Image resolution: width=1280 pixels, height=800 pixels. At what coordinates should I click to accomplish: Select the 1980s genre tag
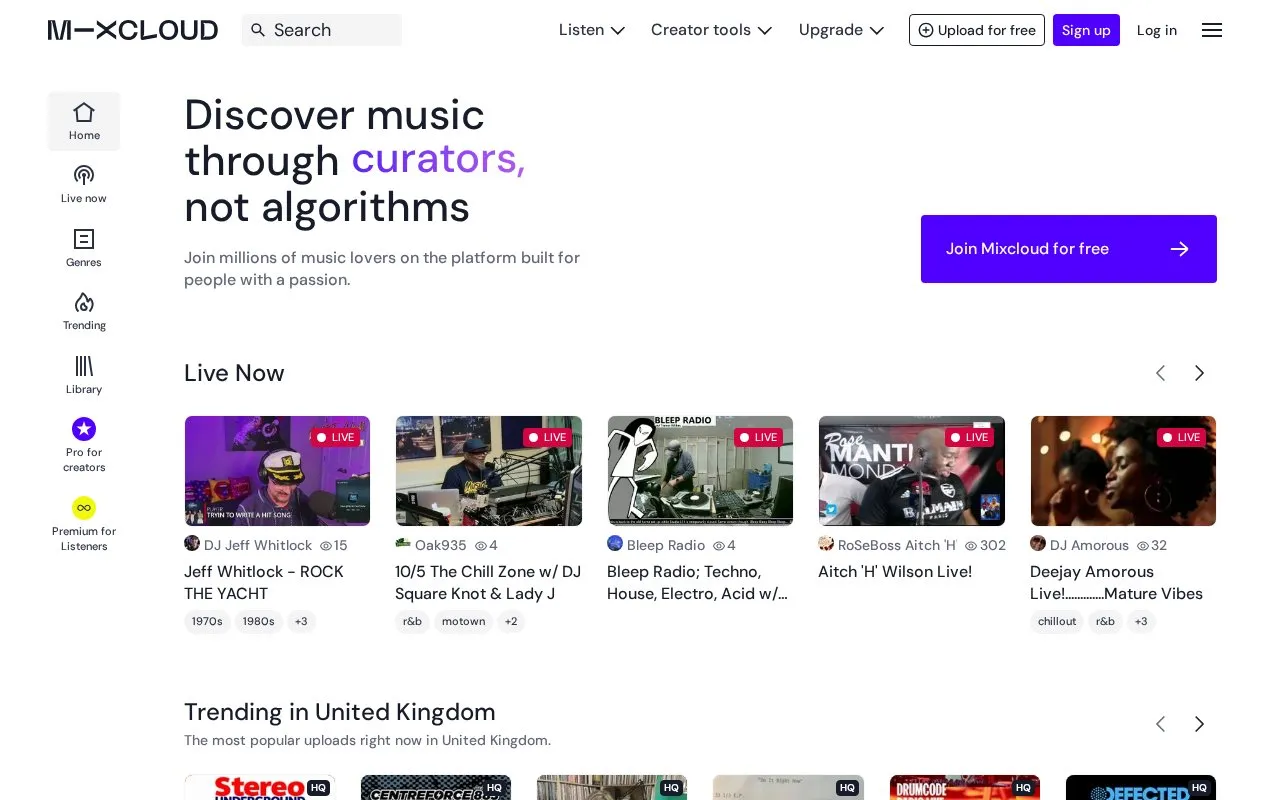(x=259, y=622)
